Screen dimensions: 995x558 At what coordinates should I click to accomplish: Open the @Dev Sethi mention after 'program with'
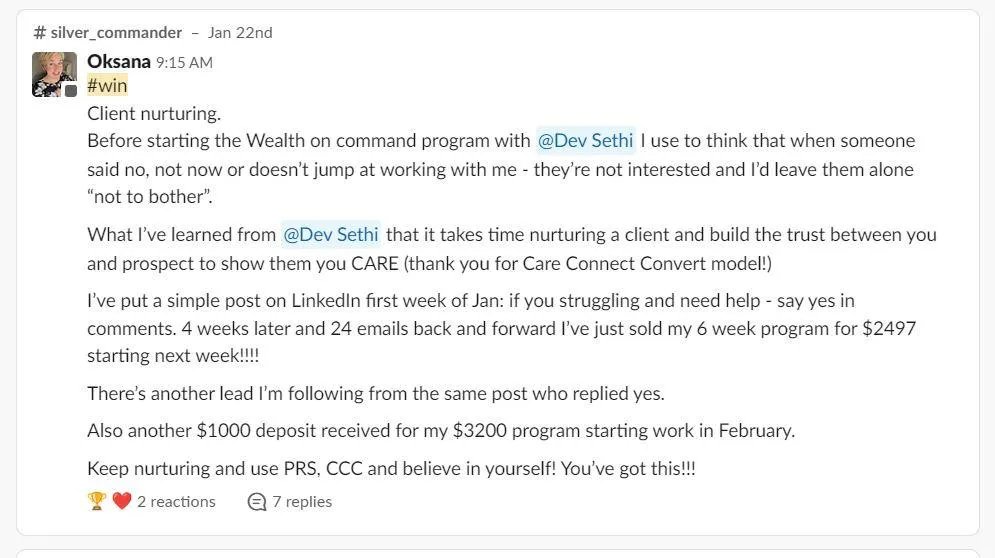[x=585, y=140]
